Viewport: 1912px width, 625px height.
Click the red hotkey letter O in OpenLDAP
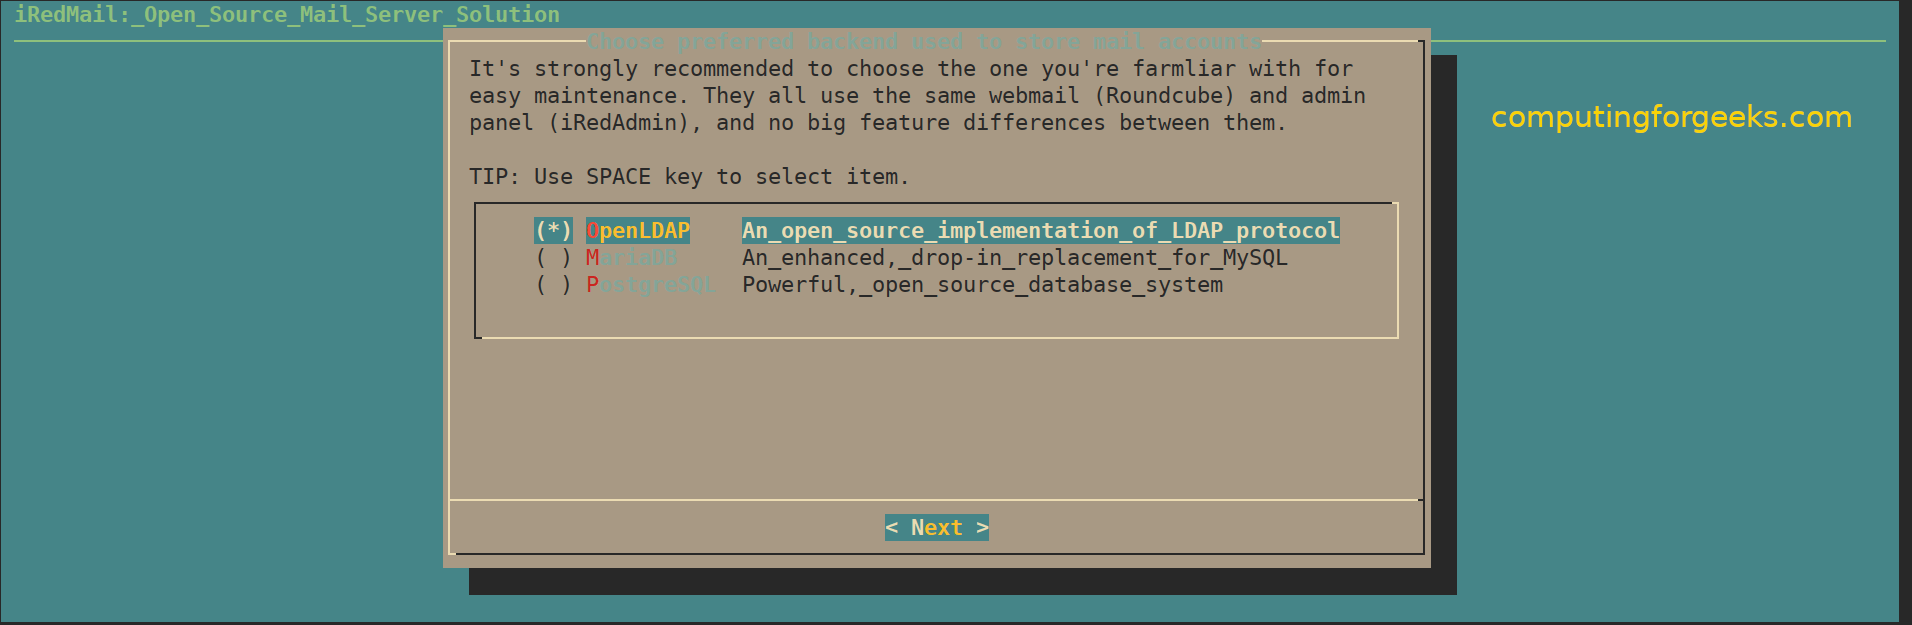(x=593, y=231)
